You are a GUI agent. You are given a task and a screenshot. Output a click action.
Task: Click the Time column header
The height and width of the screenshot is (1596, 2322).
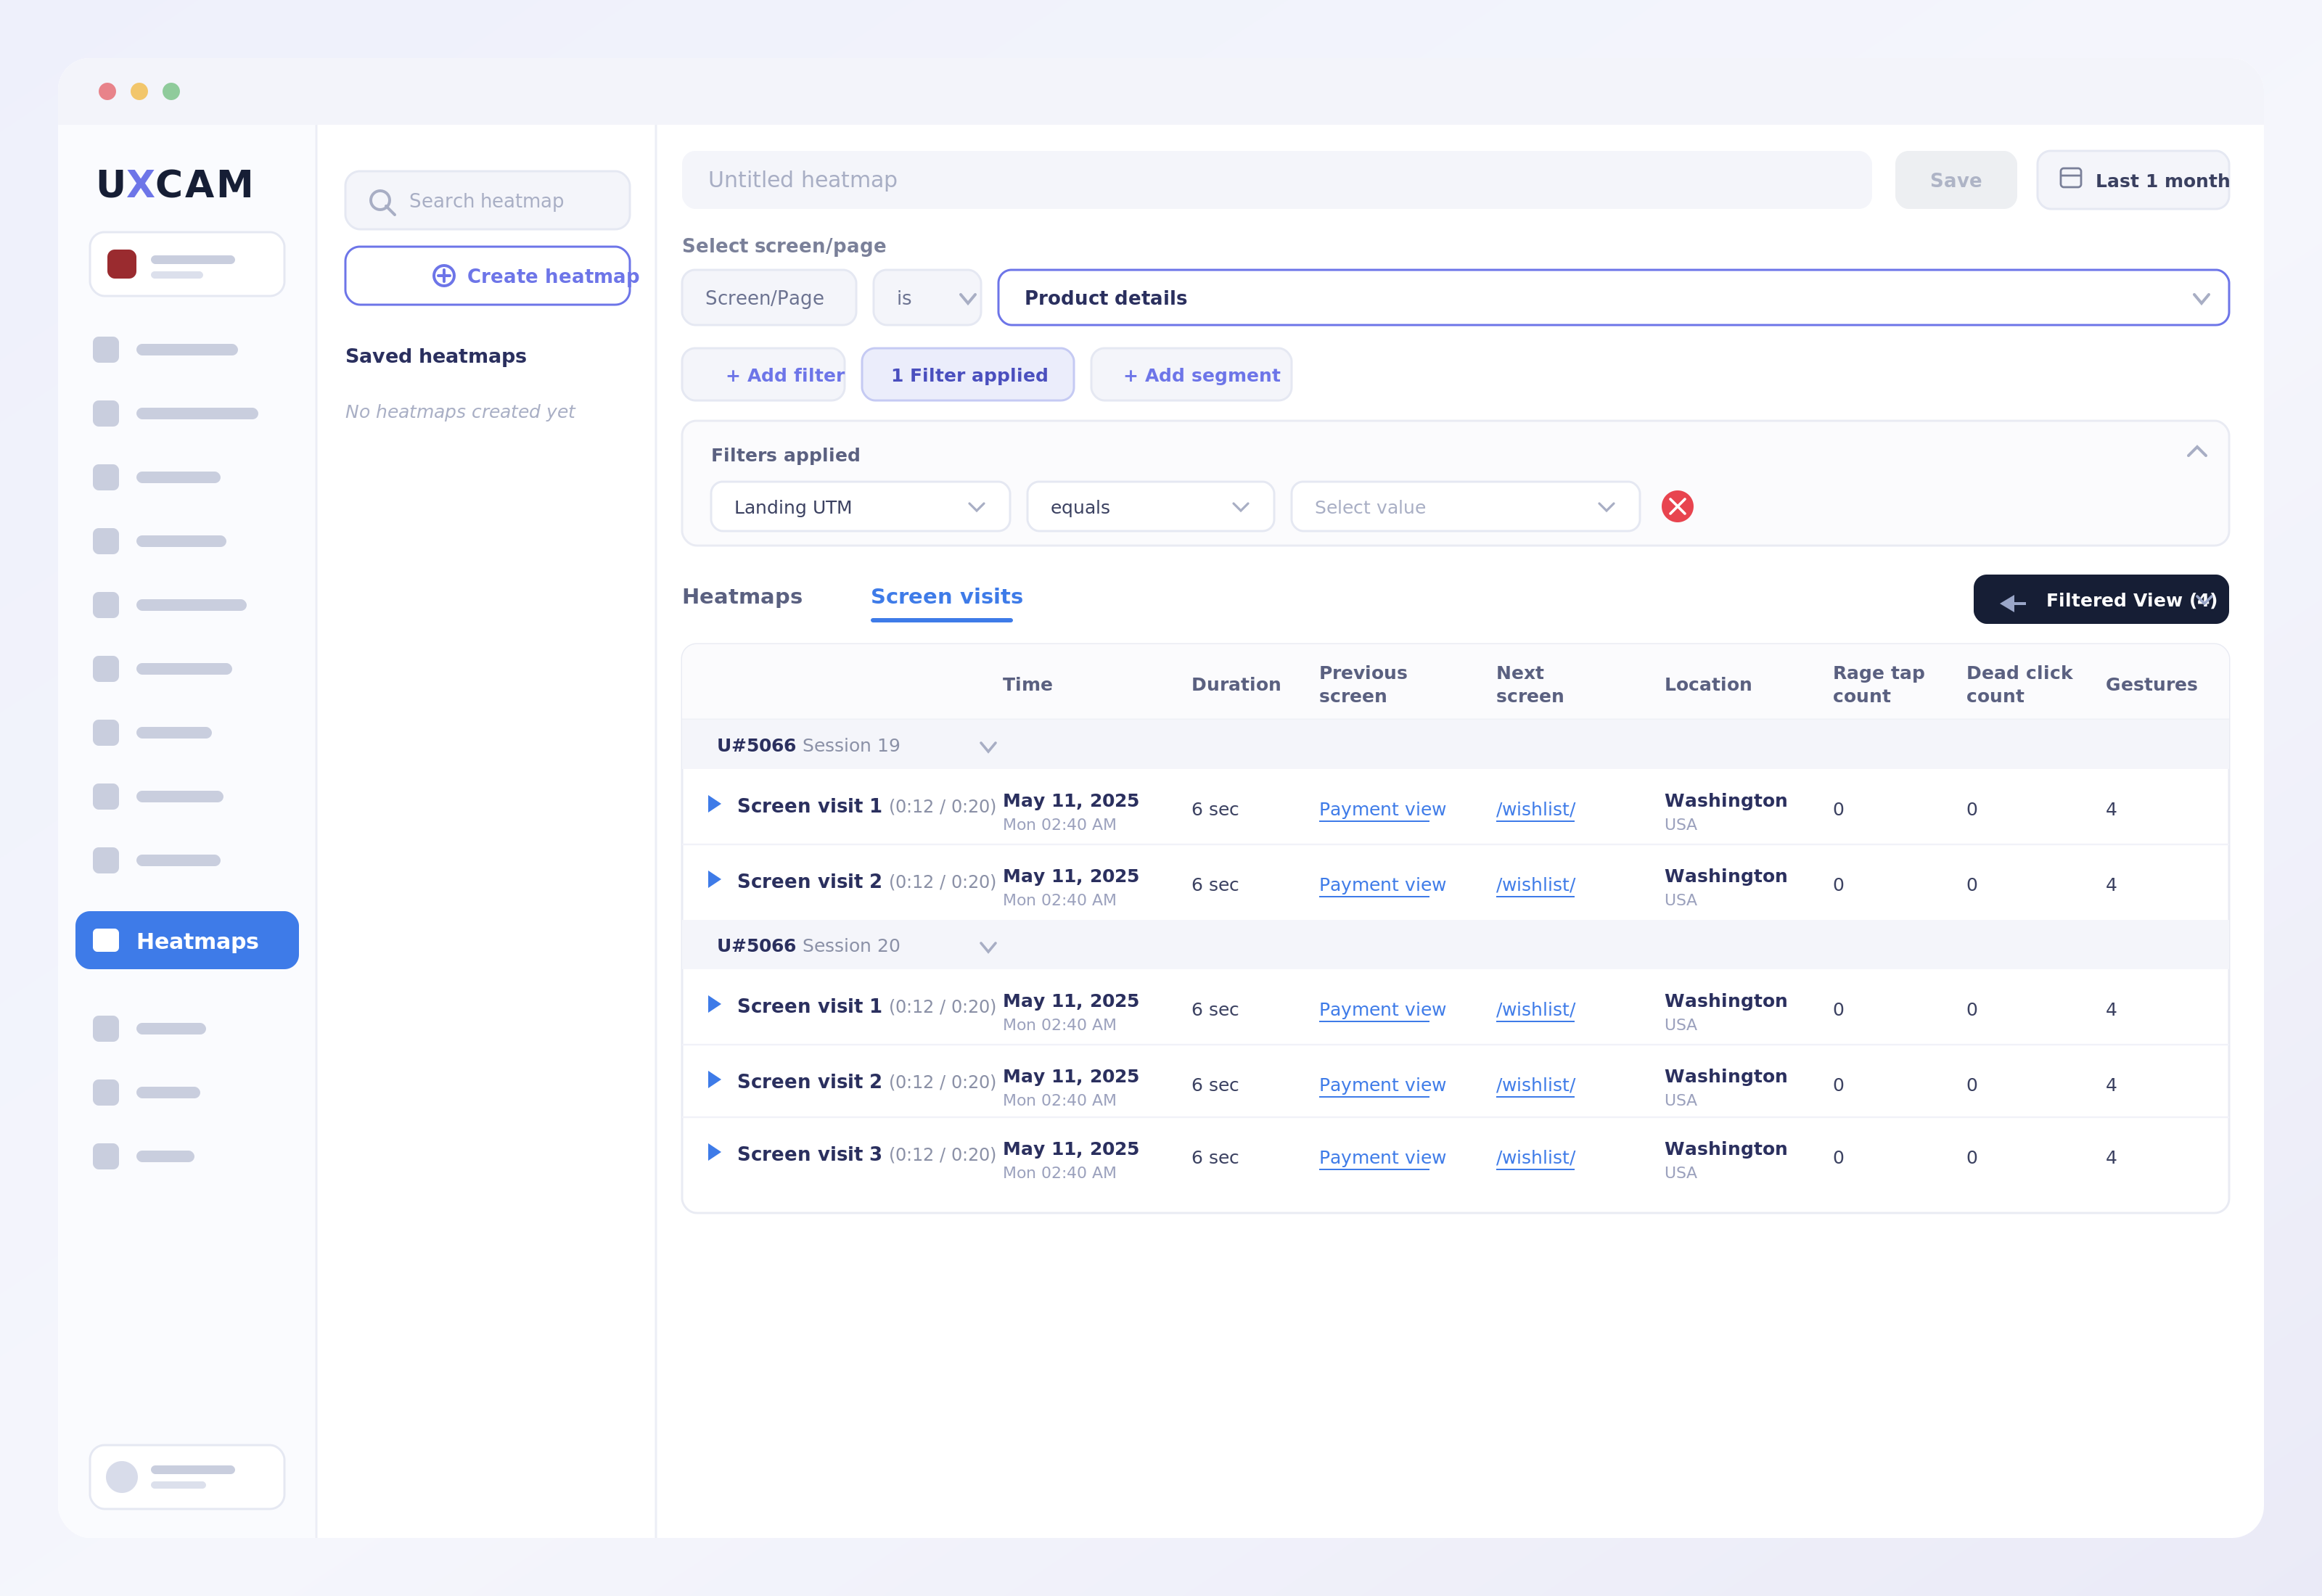pyautogui.click(x=1027, y=684)
